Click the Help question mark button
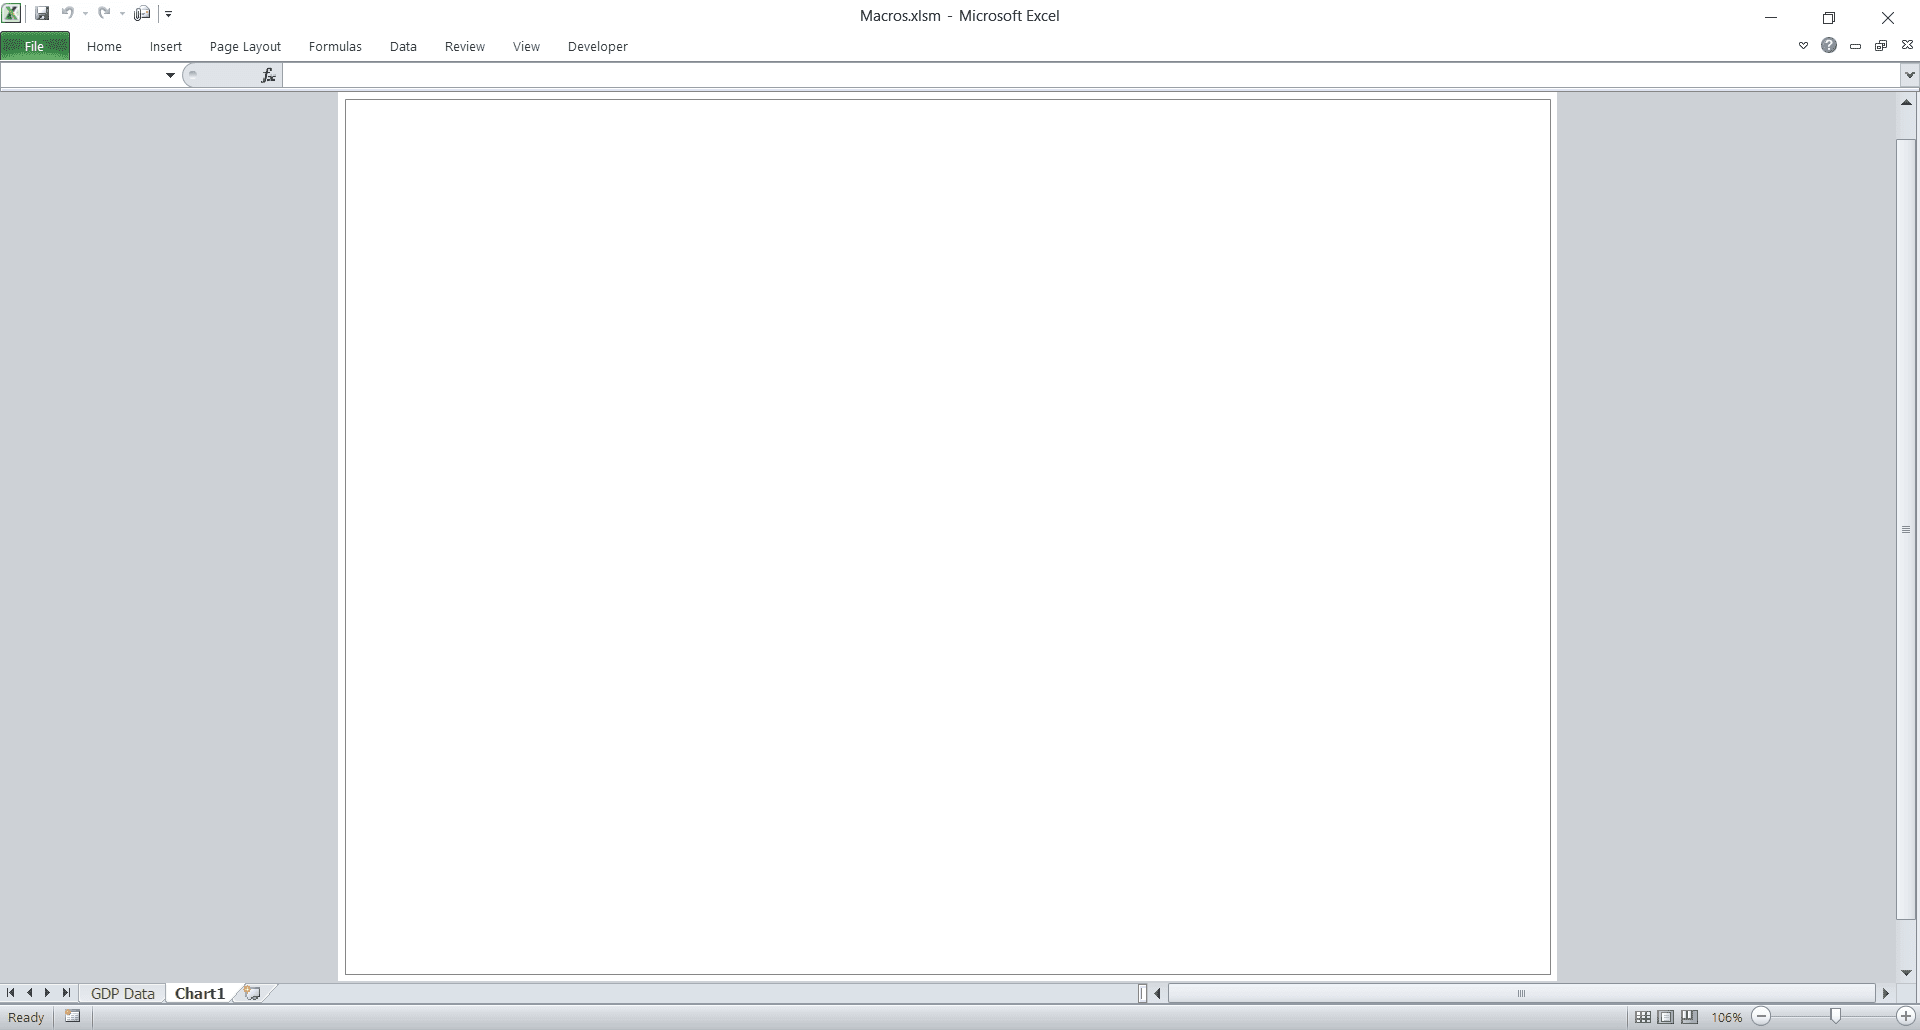The image size is (1920, 1030). (x=1830, y=45)
